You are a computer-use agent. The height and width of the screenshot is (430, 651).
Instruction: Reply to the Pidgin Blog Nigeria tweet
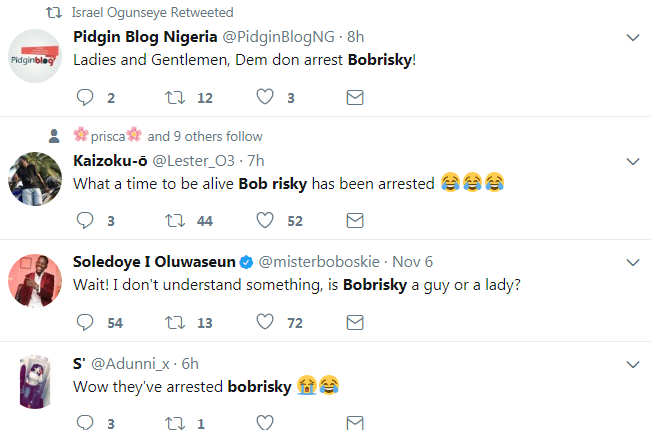(x=85, y=98)
